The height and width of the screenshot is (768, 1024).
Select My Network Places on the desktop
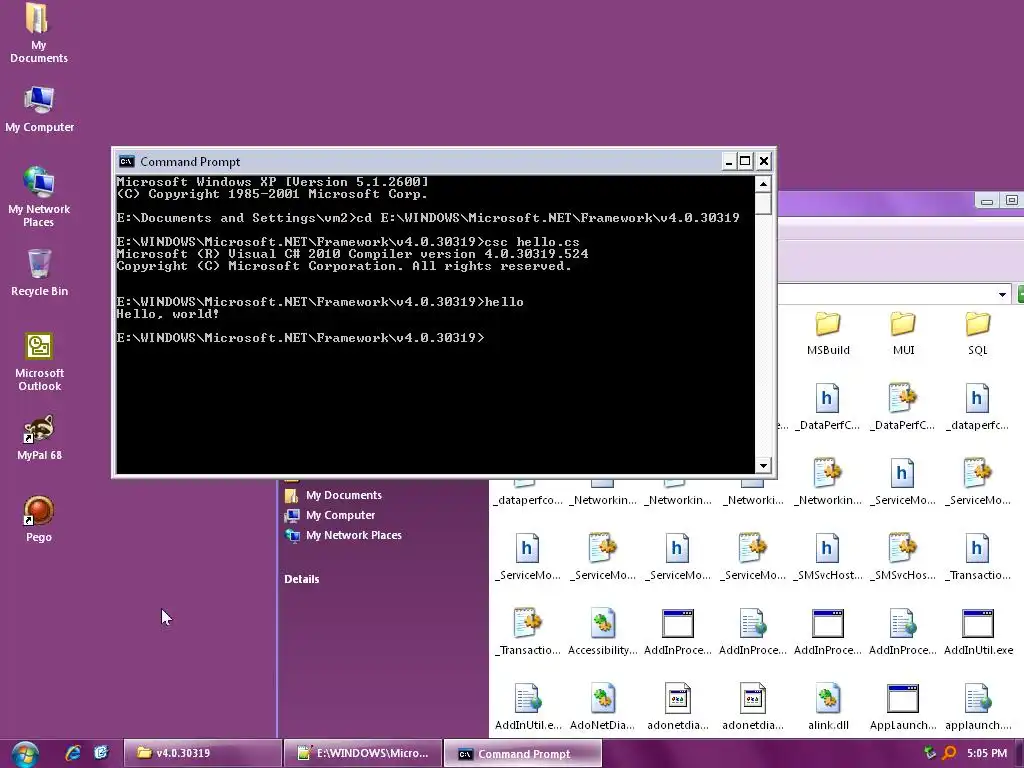pyautogui.click(x=39, y=196)
